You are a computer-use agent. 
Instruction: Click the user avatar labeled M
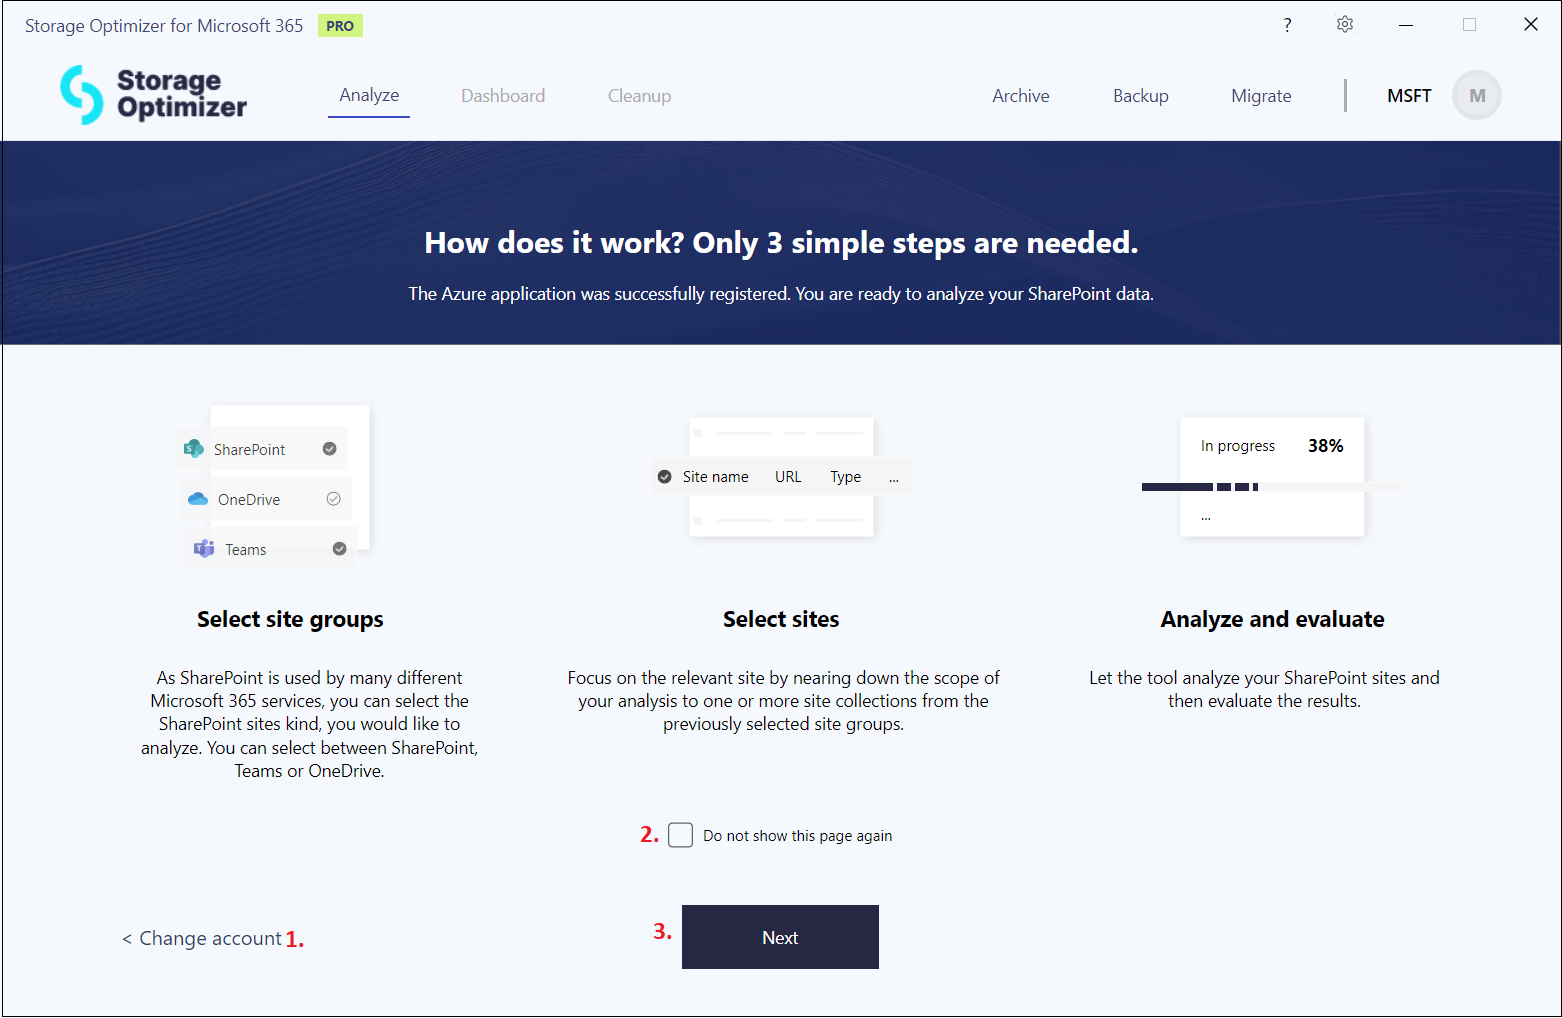(1476, 96)
